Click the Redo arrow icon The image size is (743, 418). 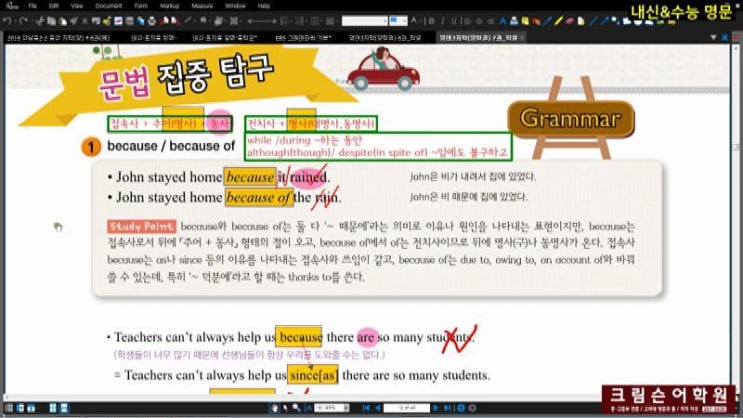(23, 21)
